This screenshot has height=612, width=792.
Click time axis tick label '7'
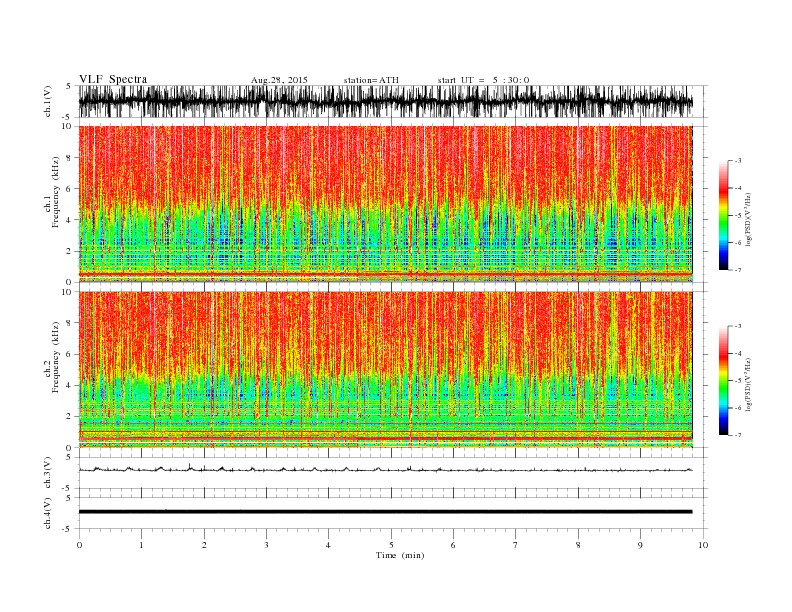tap(516, 545)
